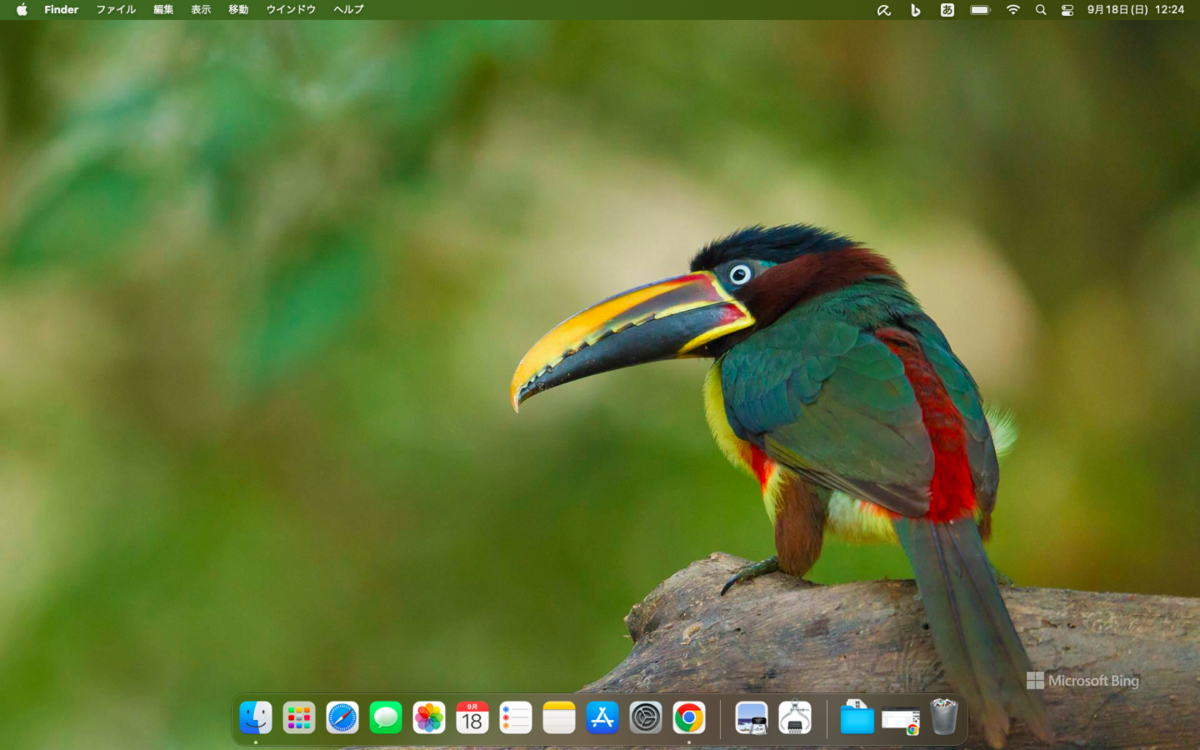
Task: Launch Google Chrome
Action: tap(688, 717)
